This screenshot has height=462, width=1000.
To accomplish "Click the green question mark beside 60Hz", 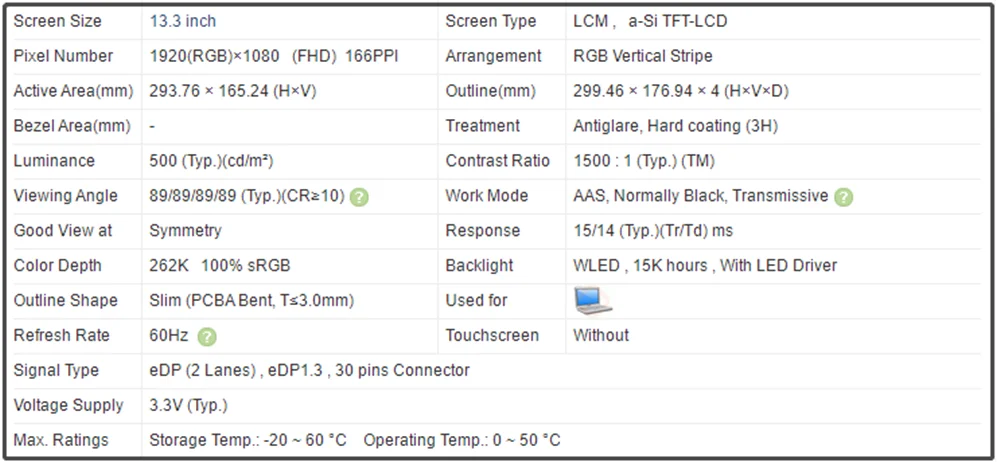I will pyautogui.click(x=207, y=337).
